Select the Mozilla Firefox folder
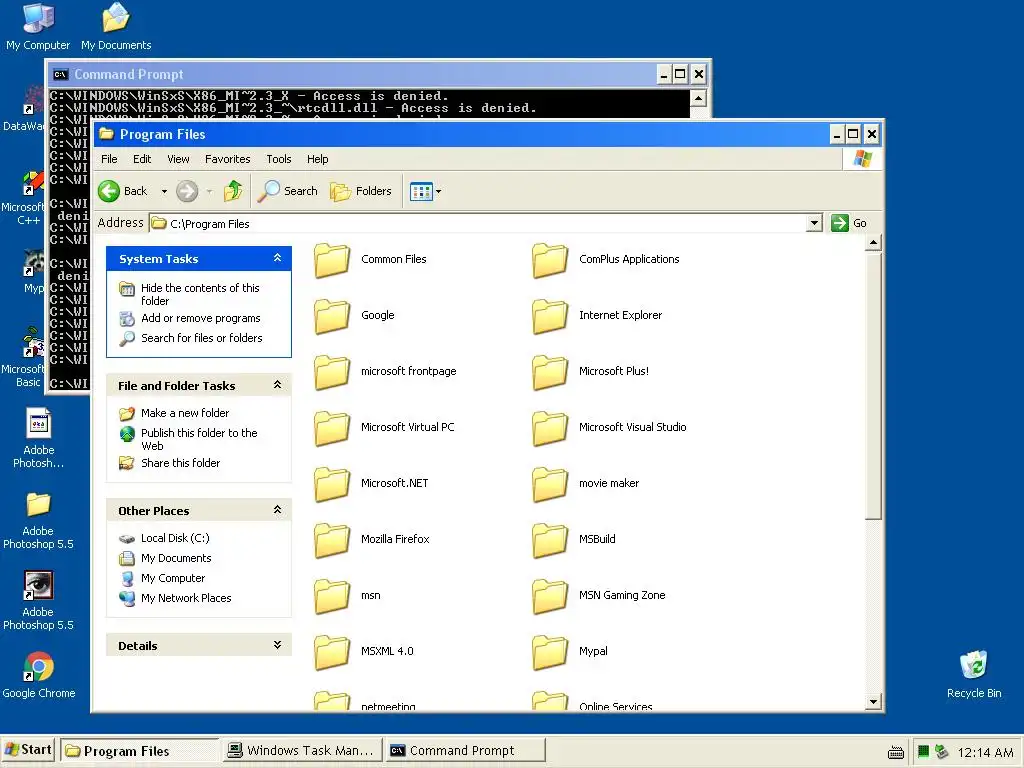Image resolution: width=1024 pixels, height=768 pixels. [372, 539]
